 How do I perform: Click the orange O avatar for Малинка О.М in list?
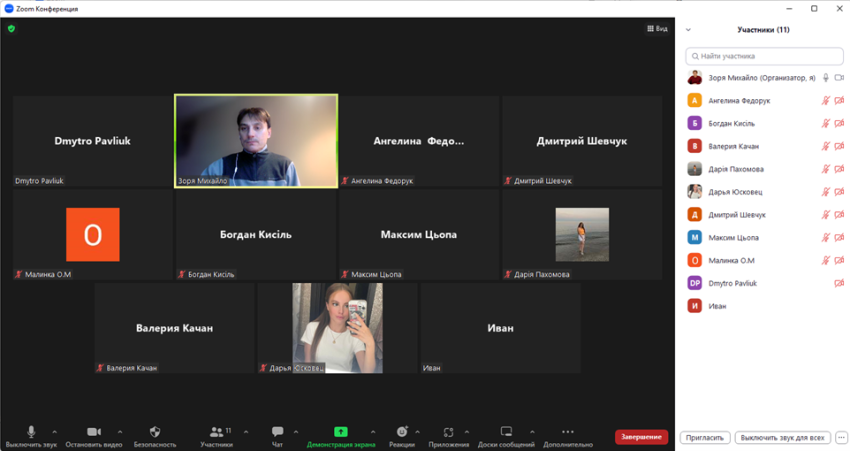694,260
